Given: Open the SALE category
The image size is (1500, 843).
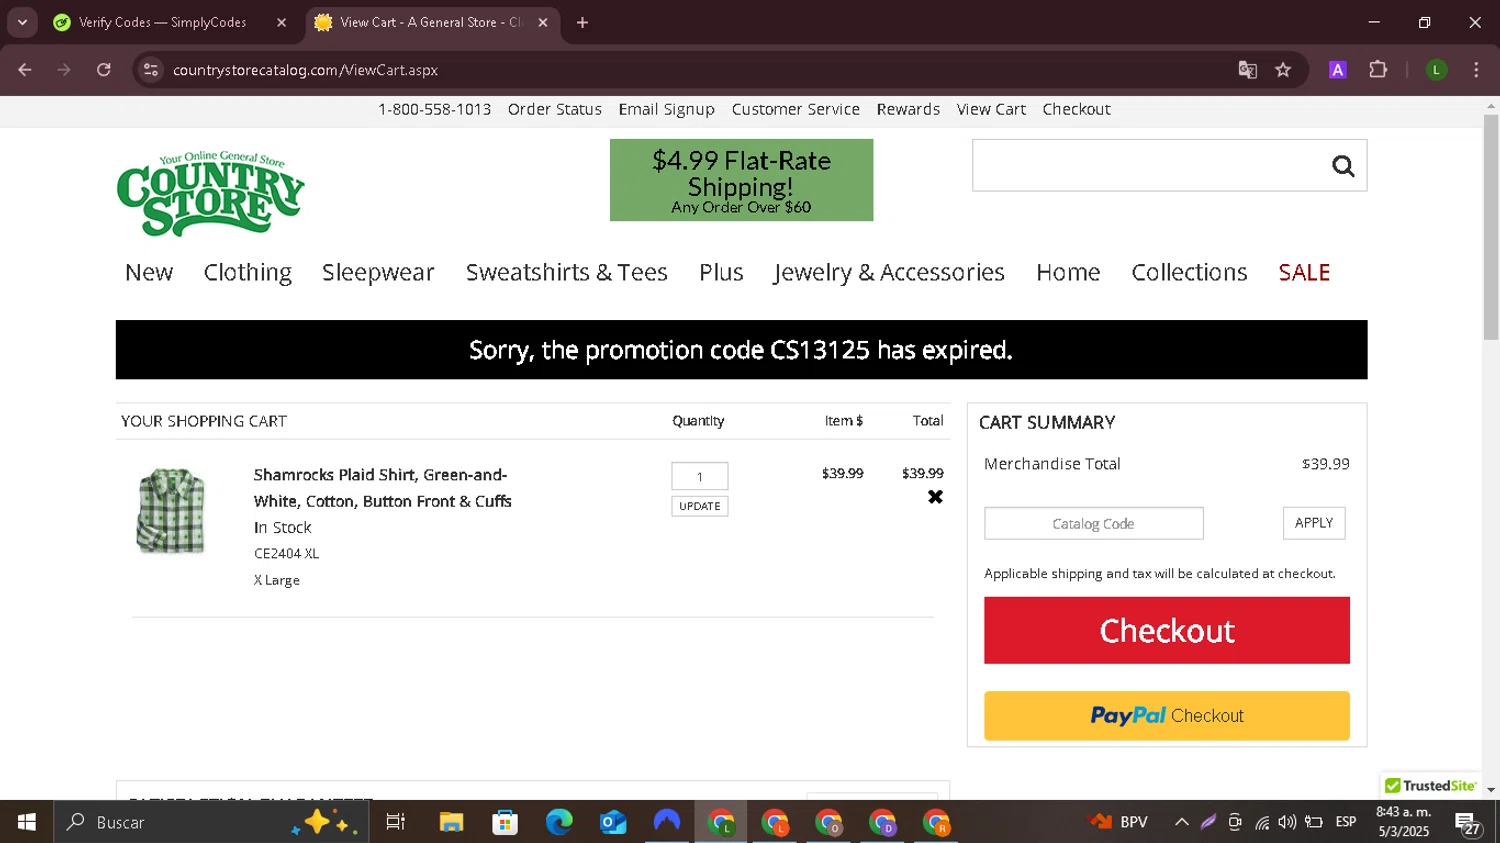Looking at the screenshot, I should coord(1304,272).
